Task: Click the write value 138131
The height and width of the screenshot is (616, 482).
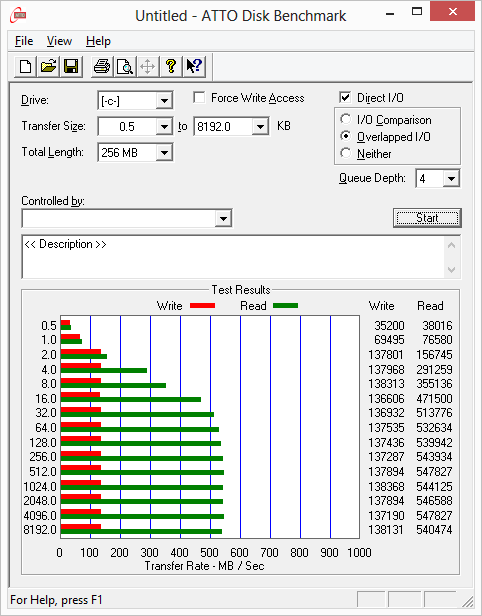Action: coord(386,530)
